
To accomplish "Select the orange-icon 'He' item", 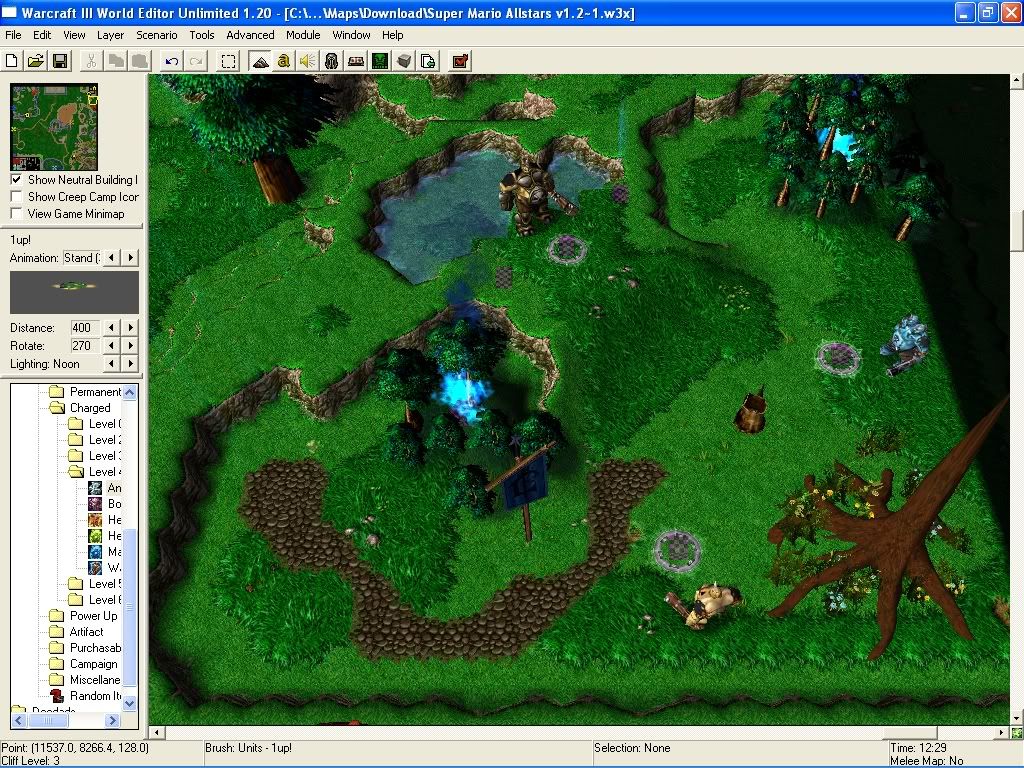I will [x=104, y=520].
